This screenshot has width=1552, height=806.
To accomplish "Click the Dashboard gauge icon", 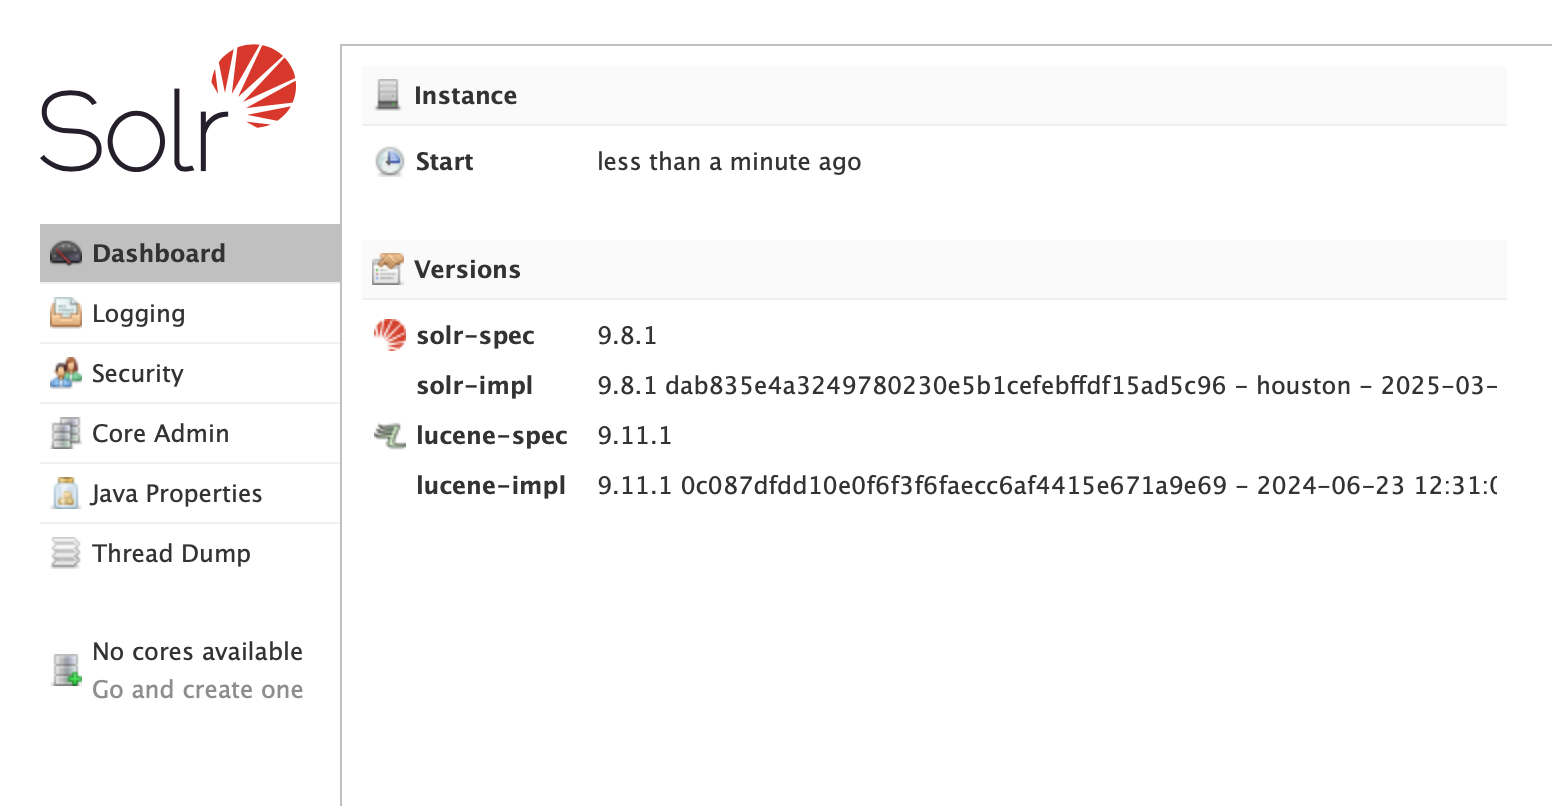I will pos(66,253).
